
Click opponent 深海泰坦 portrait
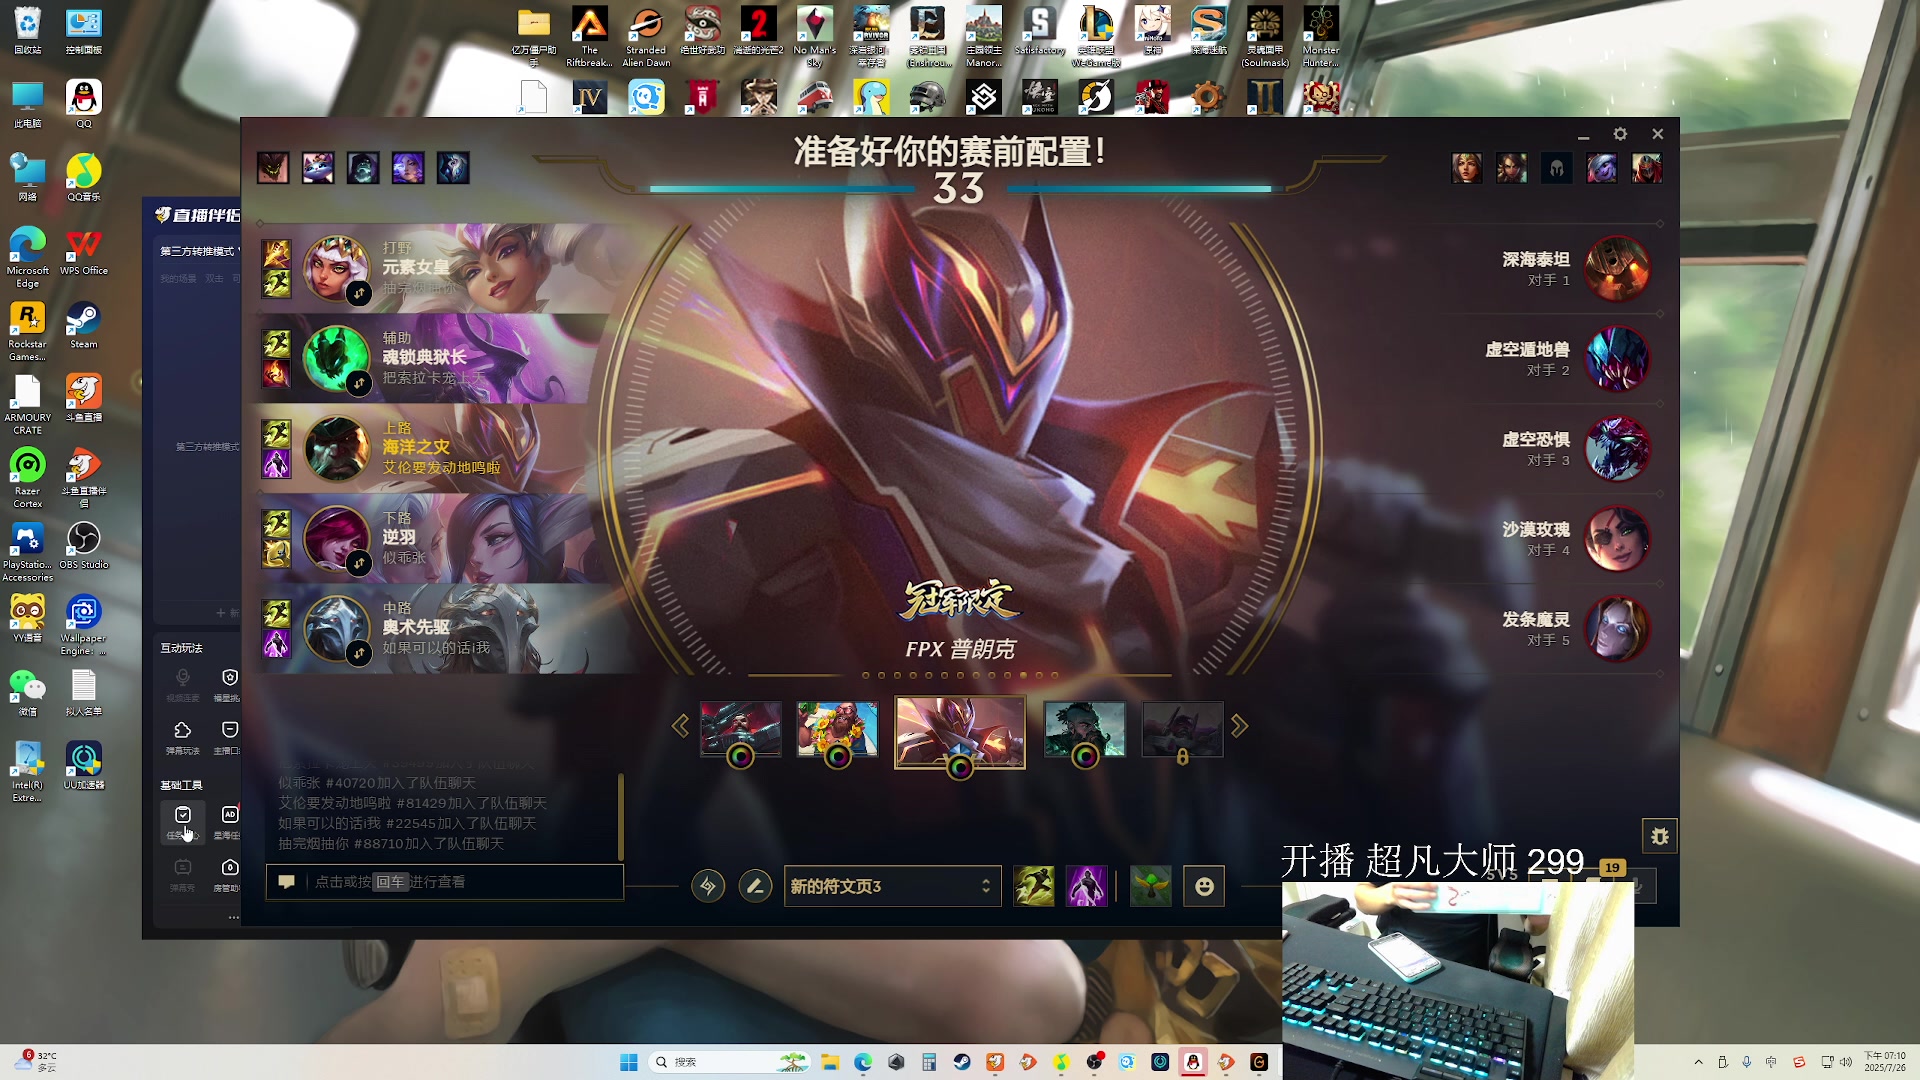1618,269
